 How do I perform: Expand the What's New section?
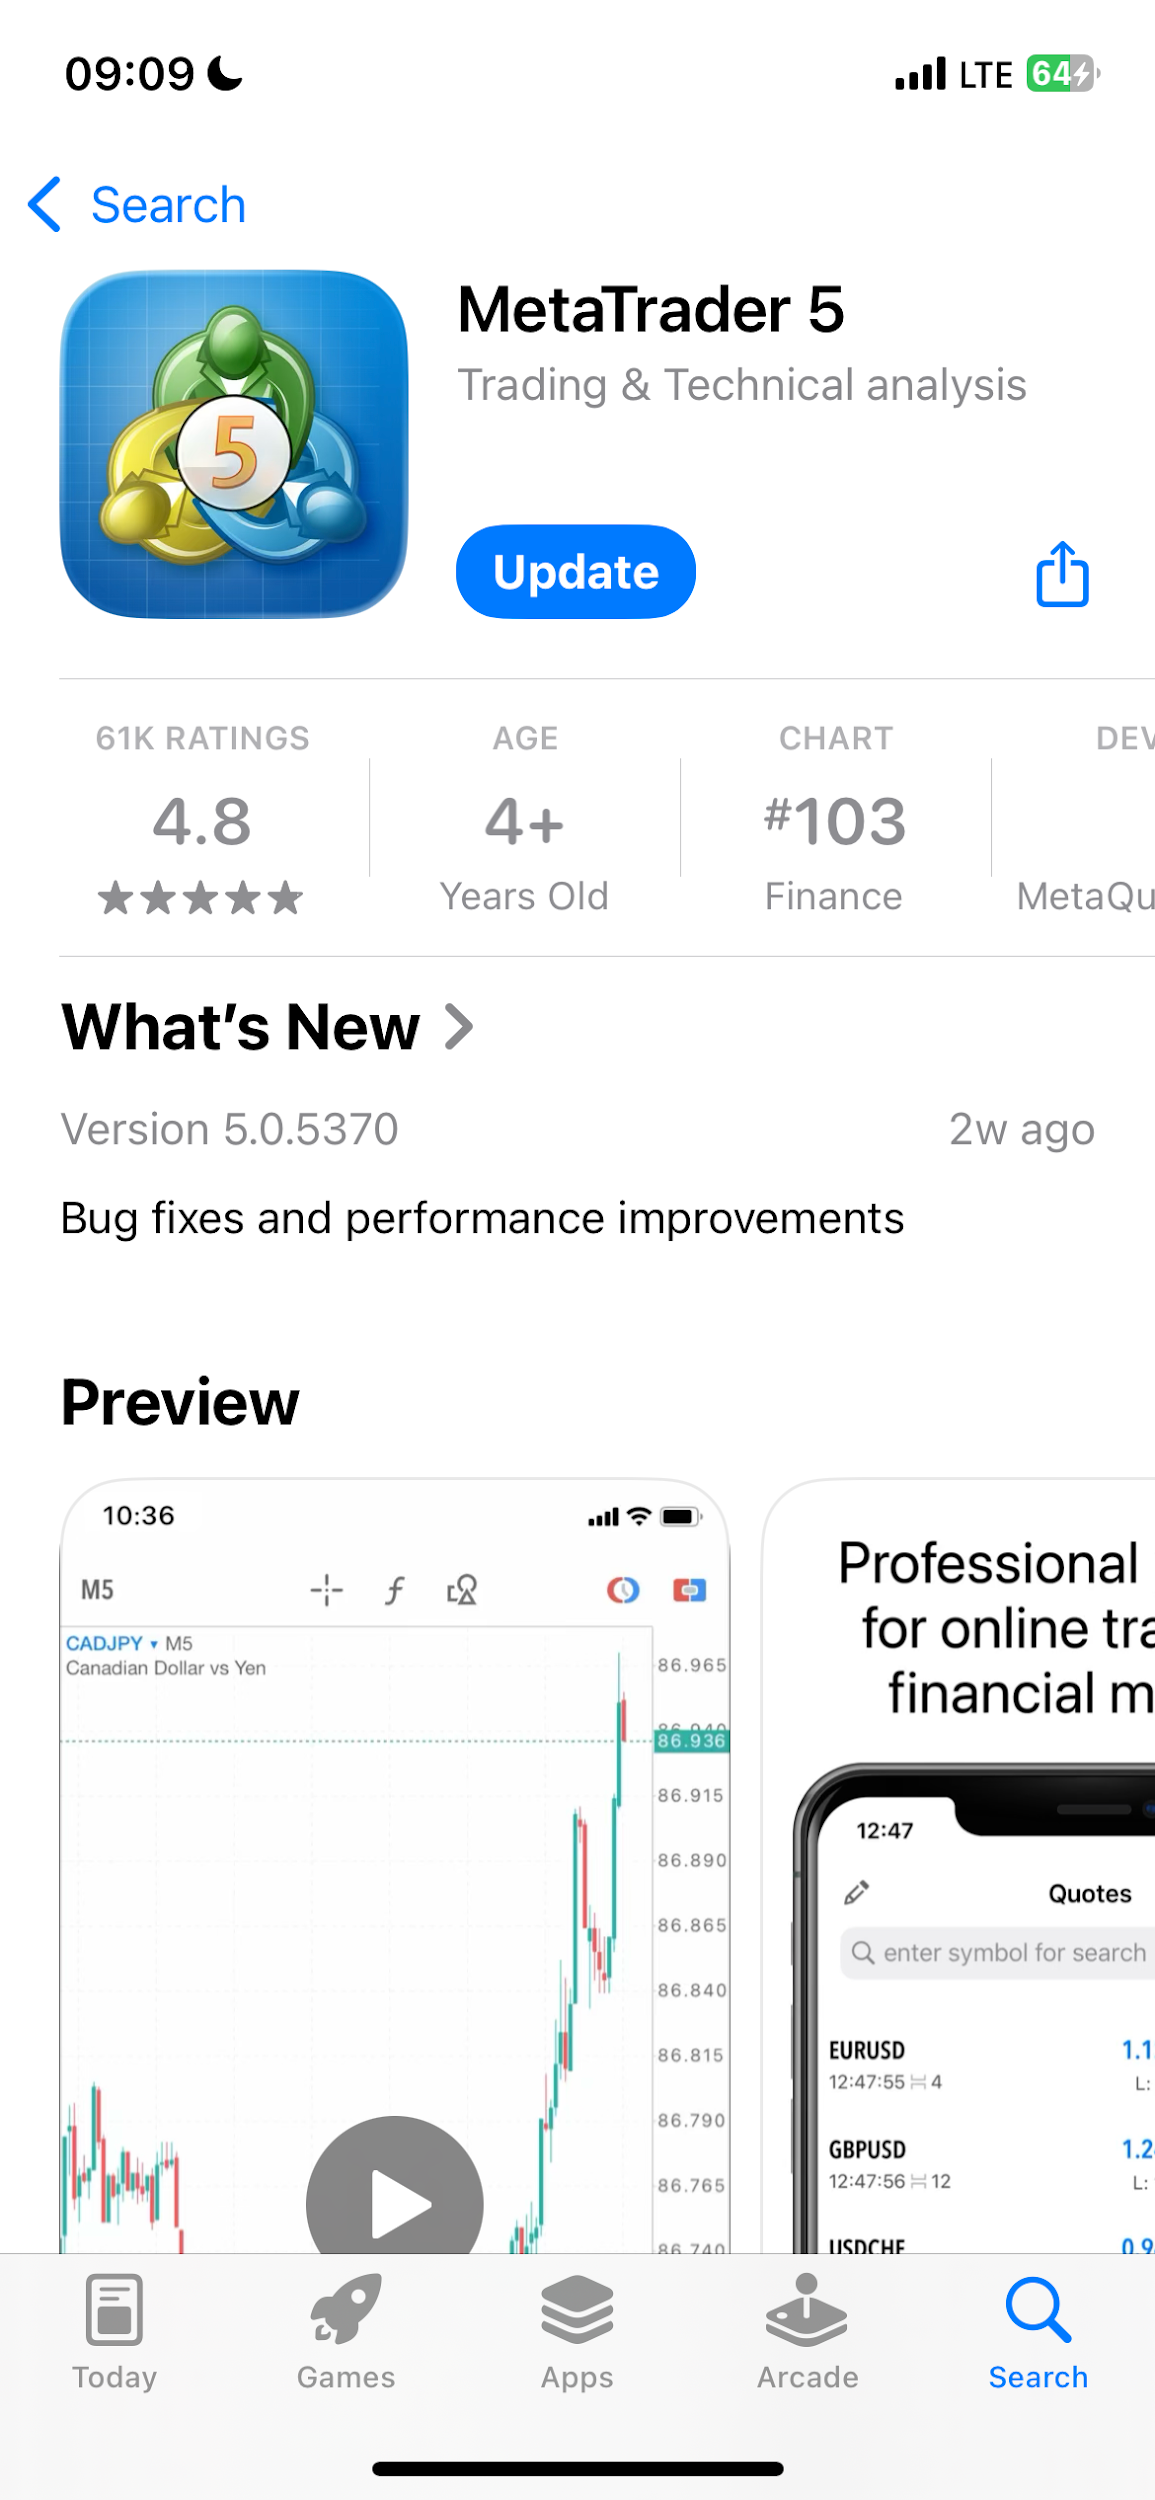266,1027
